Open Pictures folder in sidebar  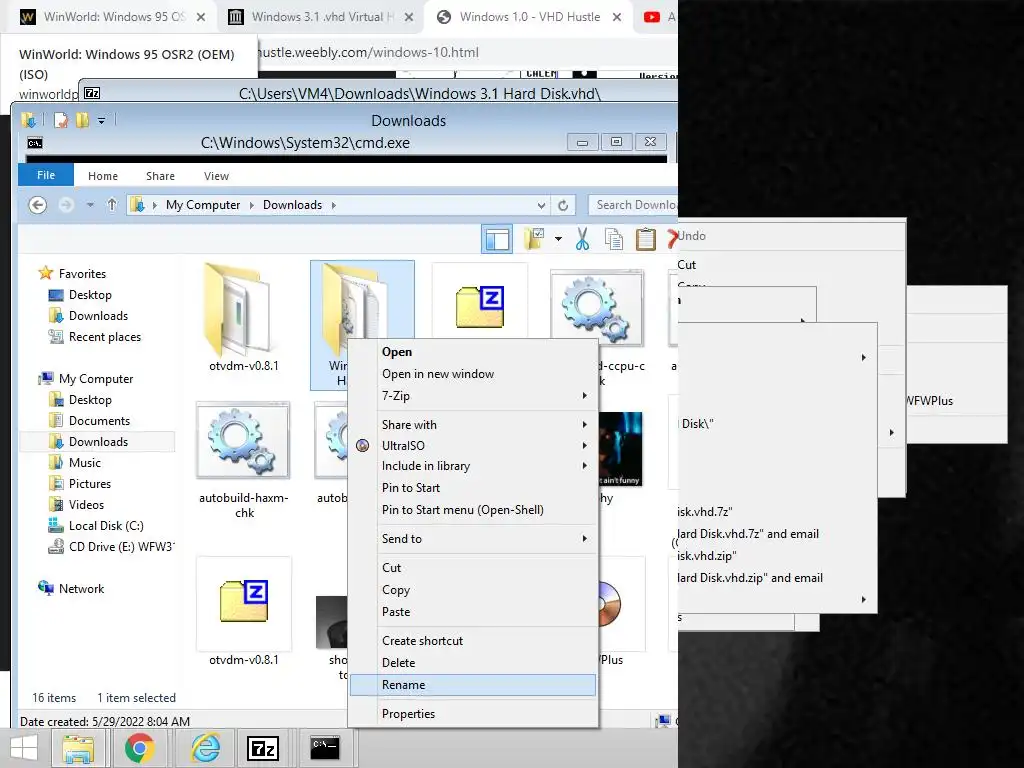point(90,484)
